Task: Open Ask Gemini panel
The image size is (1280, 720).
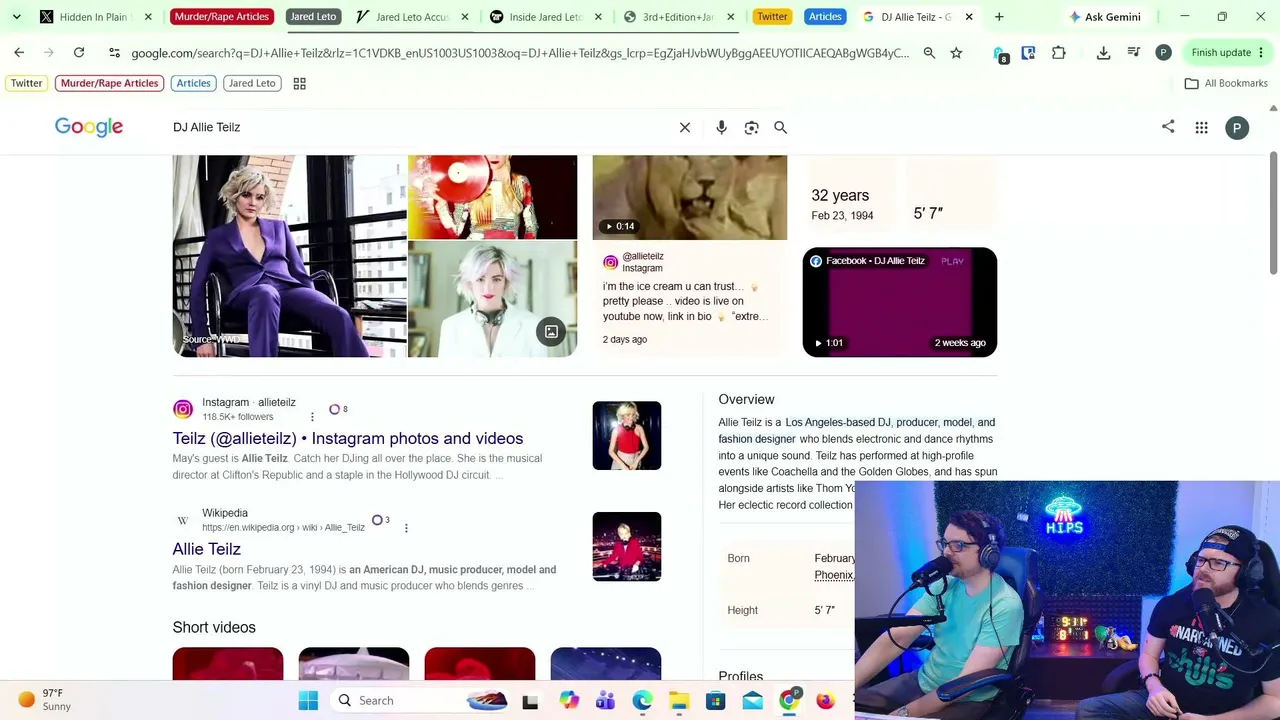Action: click(1104, 17)
